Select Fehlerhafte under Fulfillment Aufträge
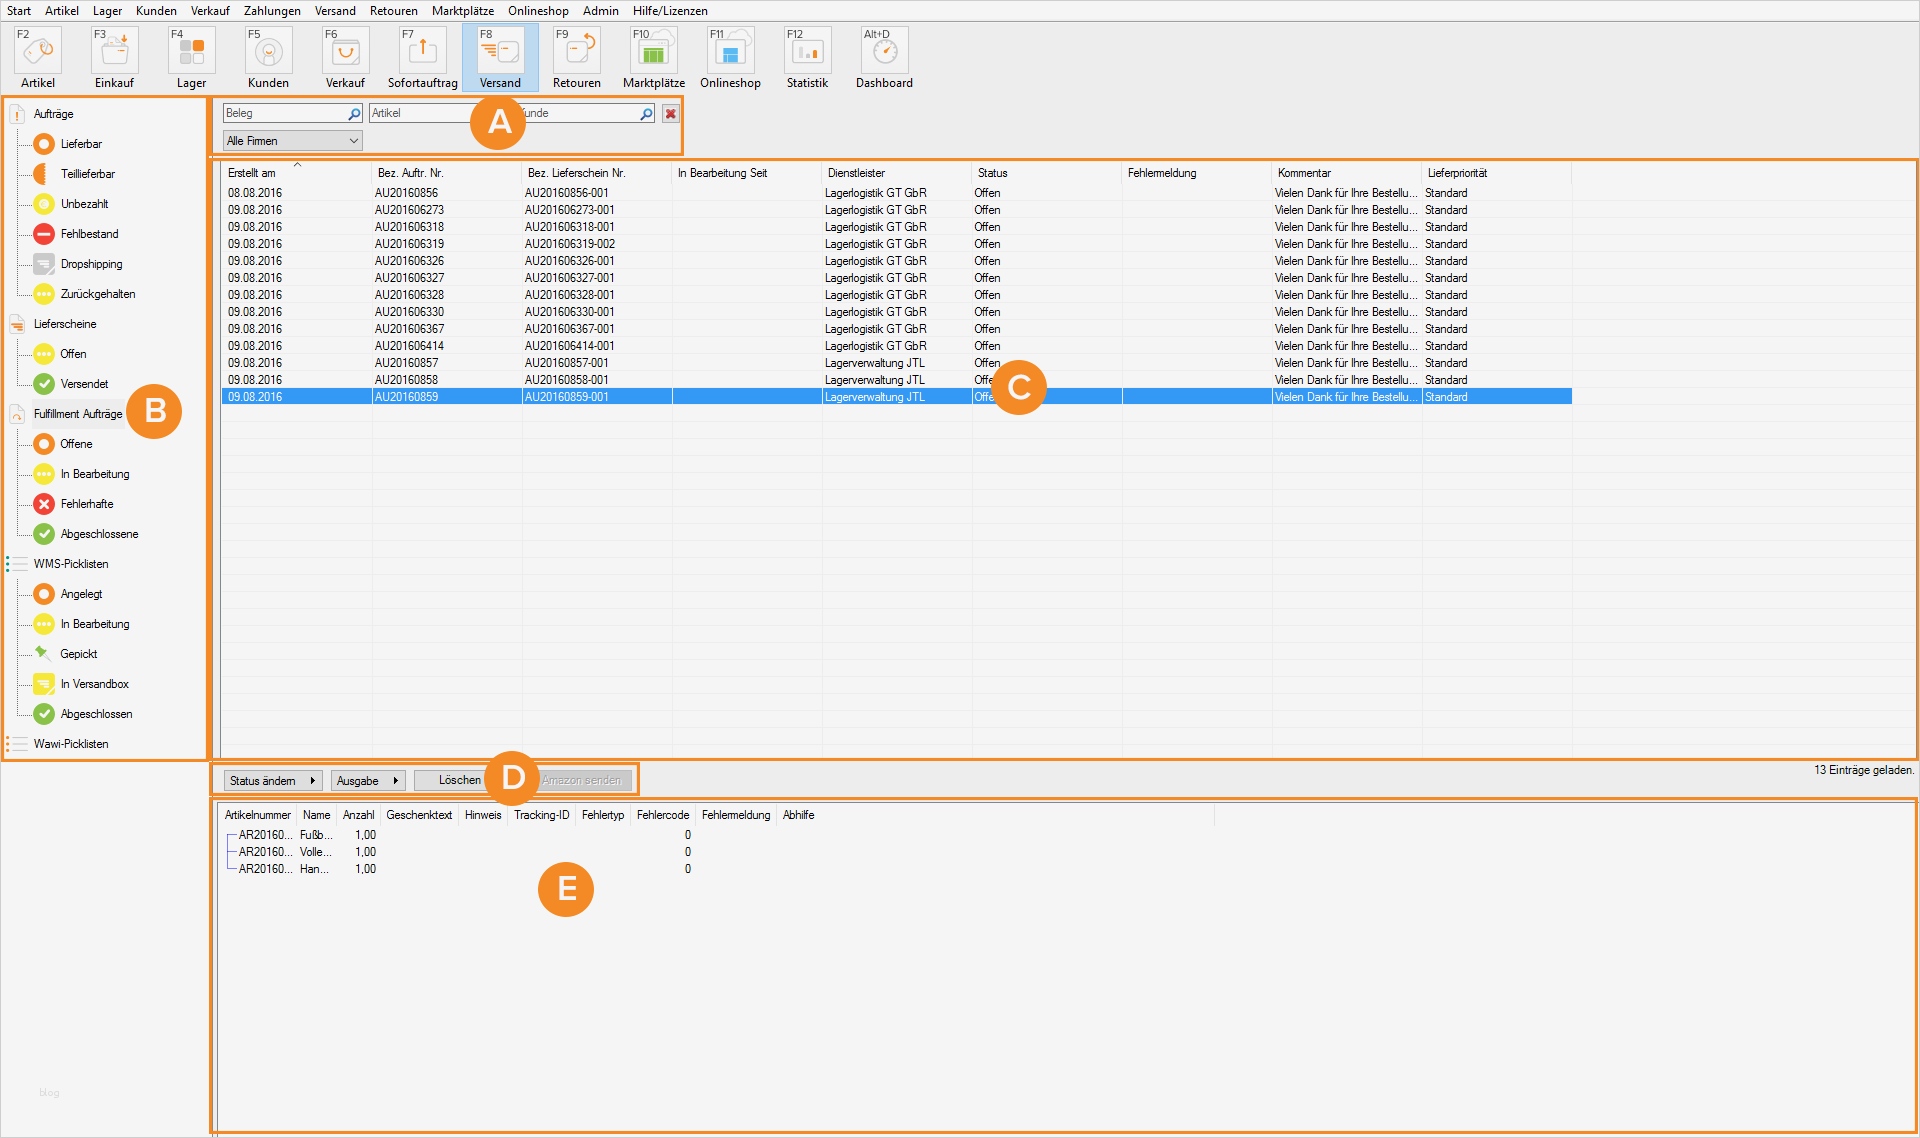This screenshot has height=1138, width=1920. [86, 504]
